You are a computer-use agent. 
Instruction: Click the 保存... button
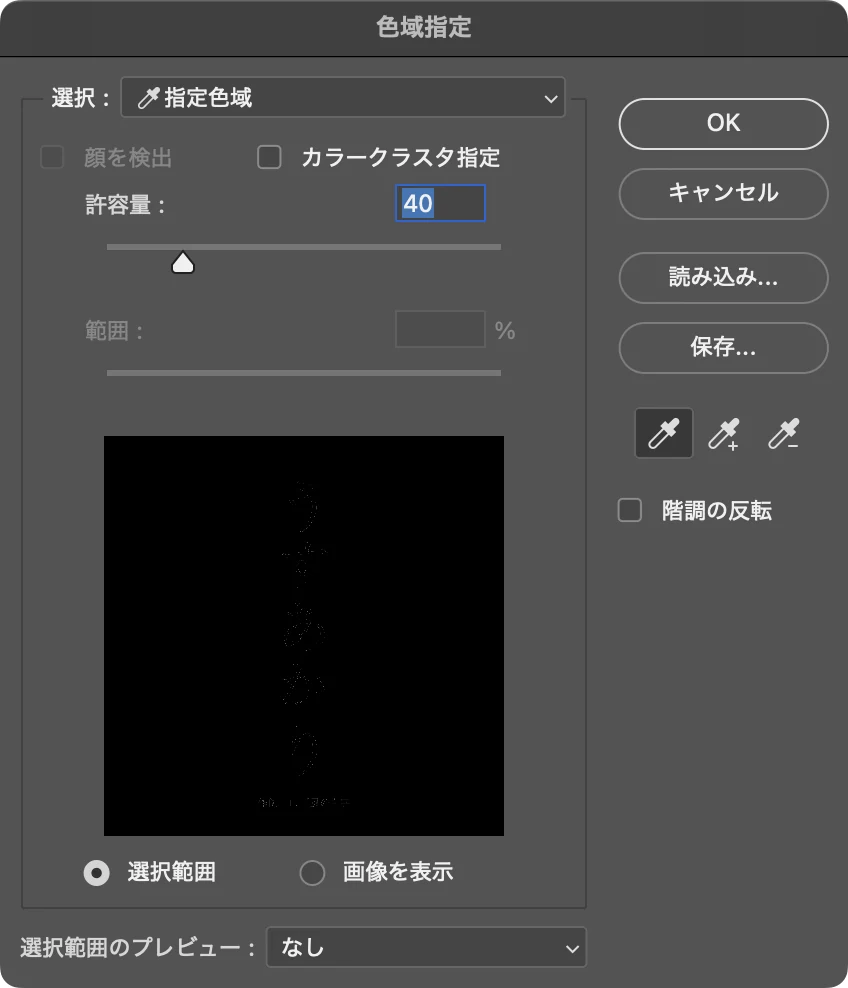[x=723, y=347]
